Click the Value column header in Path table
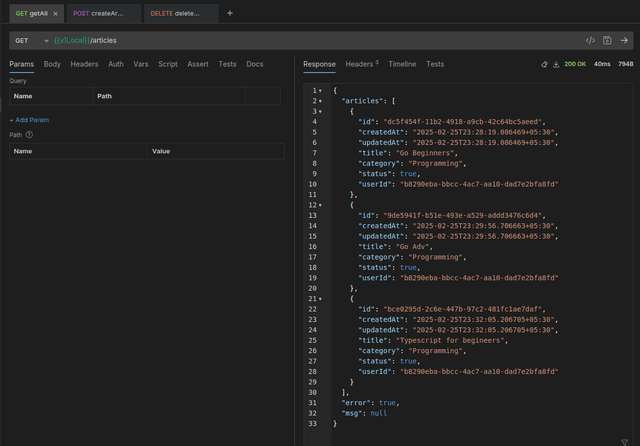 pos(216,151)
